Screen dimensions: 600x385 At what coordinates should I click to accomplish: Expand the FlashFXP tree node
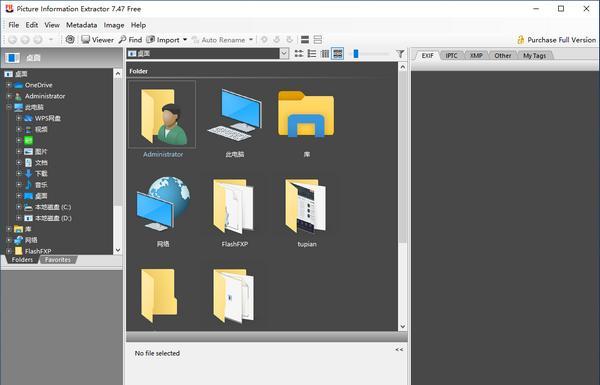(x=9, y=251)
